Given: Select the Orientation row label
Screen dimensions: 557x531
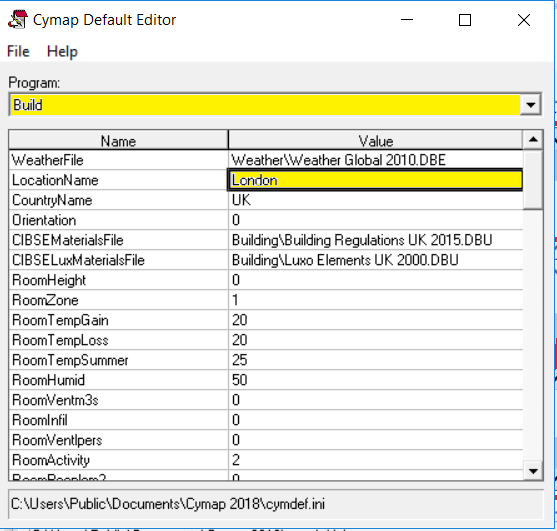Looking at the screenshot, I should tap(118, 220).
